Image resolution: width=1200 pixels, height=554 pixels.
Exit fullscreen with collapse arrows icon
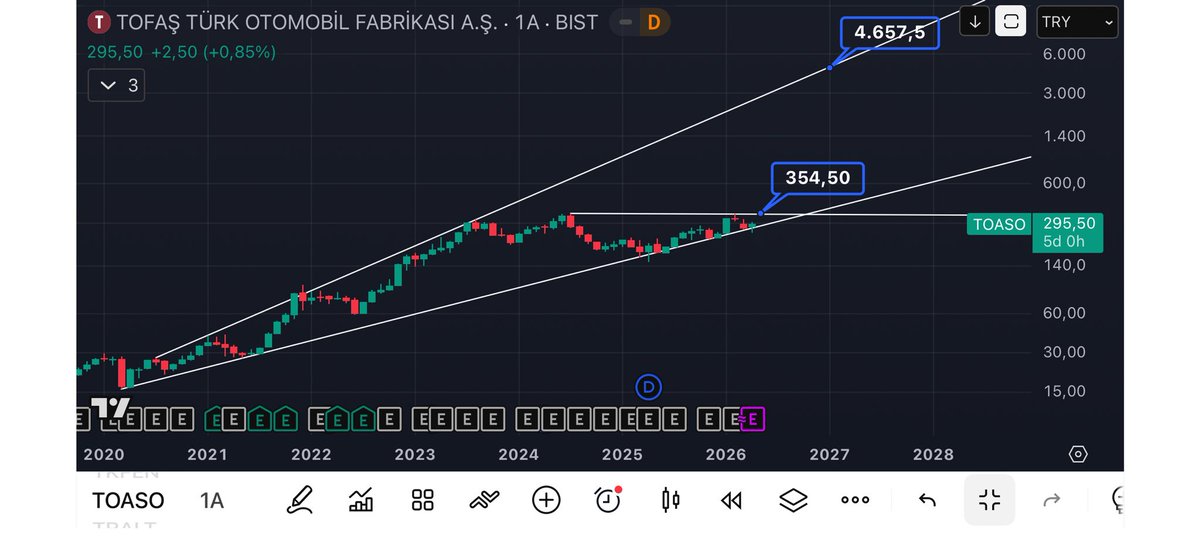[989, 500]
